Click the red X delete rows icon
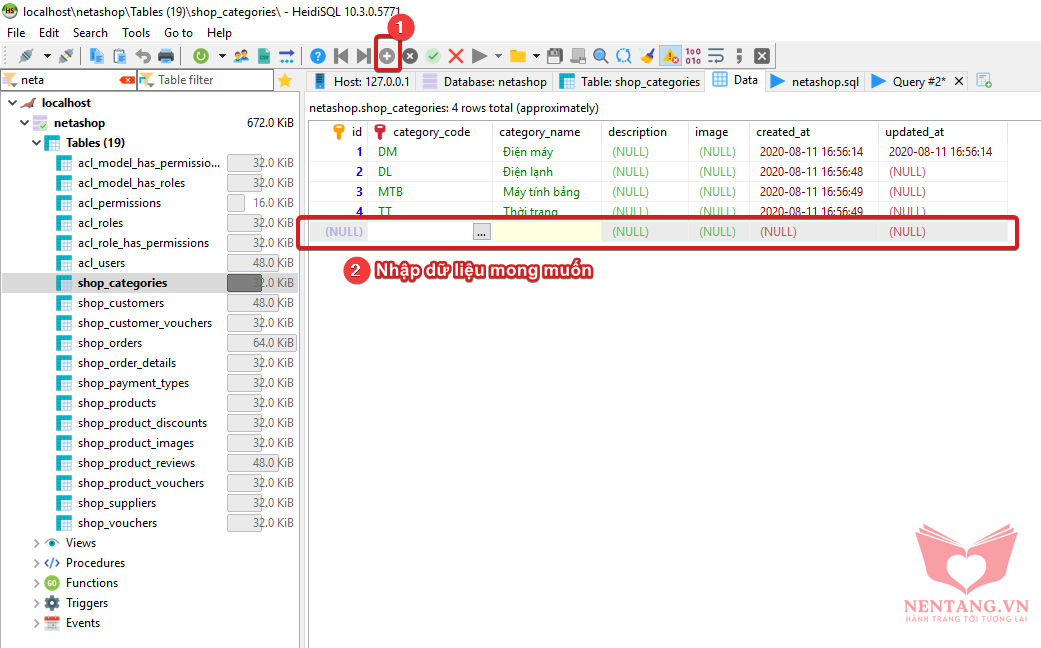This screenshot has height=648, width=1041. [456, 56]
